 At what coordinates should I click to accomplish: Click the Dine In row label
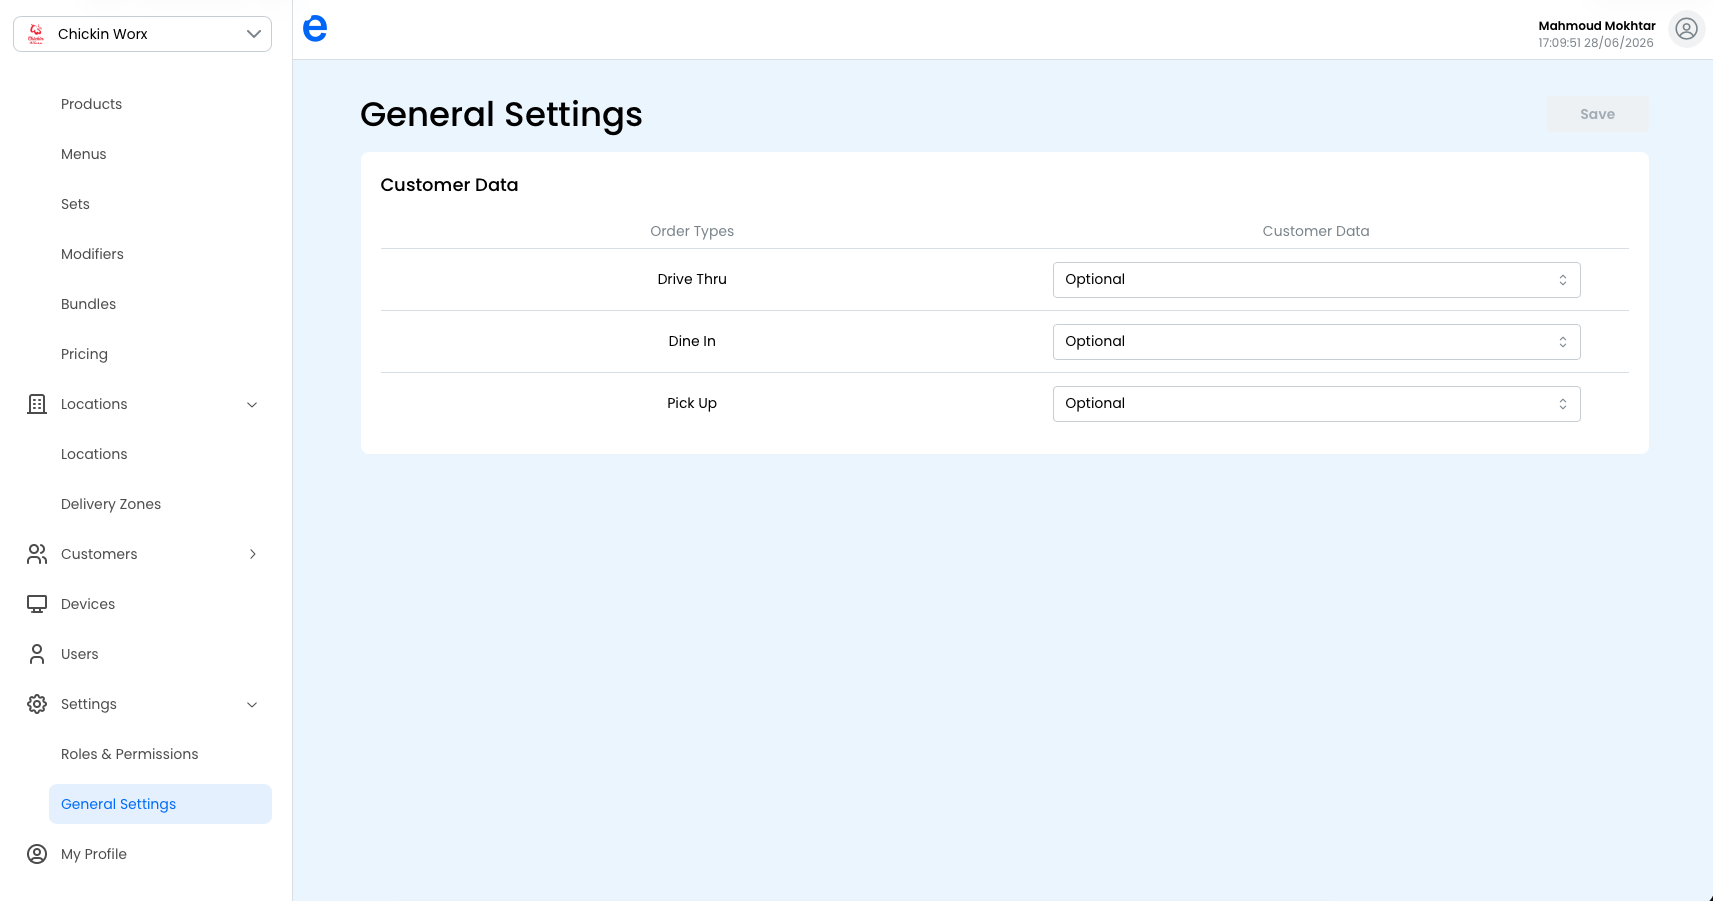click(x=692, y=341)
